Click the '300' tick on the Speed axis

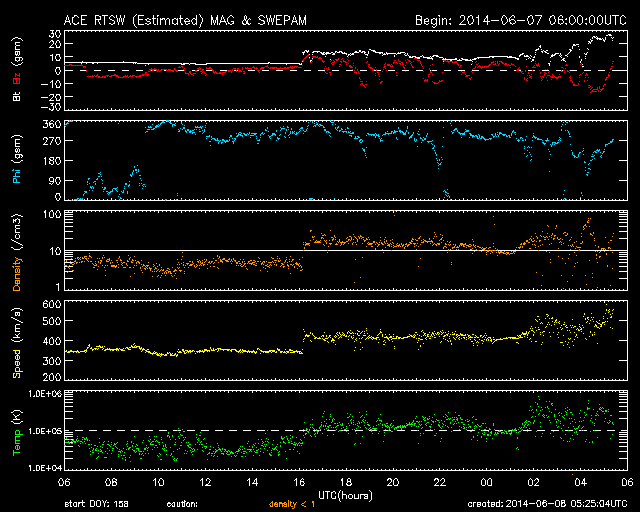(x=52, y=361)
